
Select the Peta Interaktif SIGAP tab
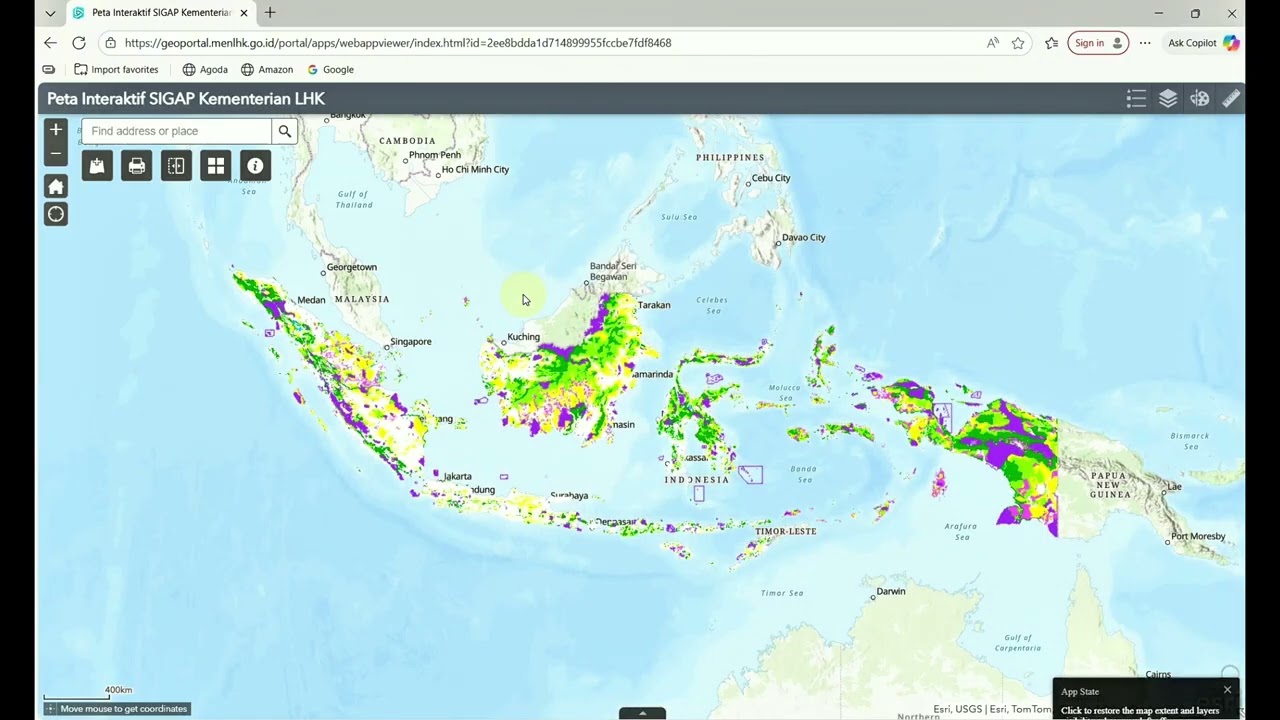click(160, 13)
